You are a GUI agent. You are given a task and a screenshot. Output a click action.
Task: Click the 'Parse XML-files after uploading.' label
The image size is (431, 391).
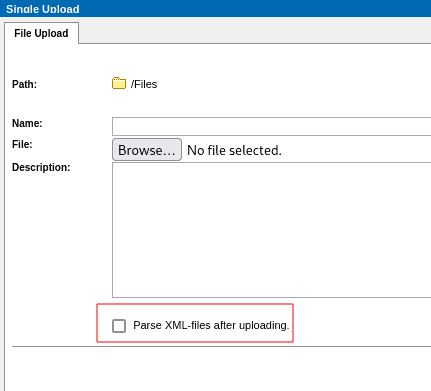point(211,325)
